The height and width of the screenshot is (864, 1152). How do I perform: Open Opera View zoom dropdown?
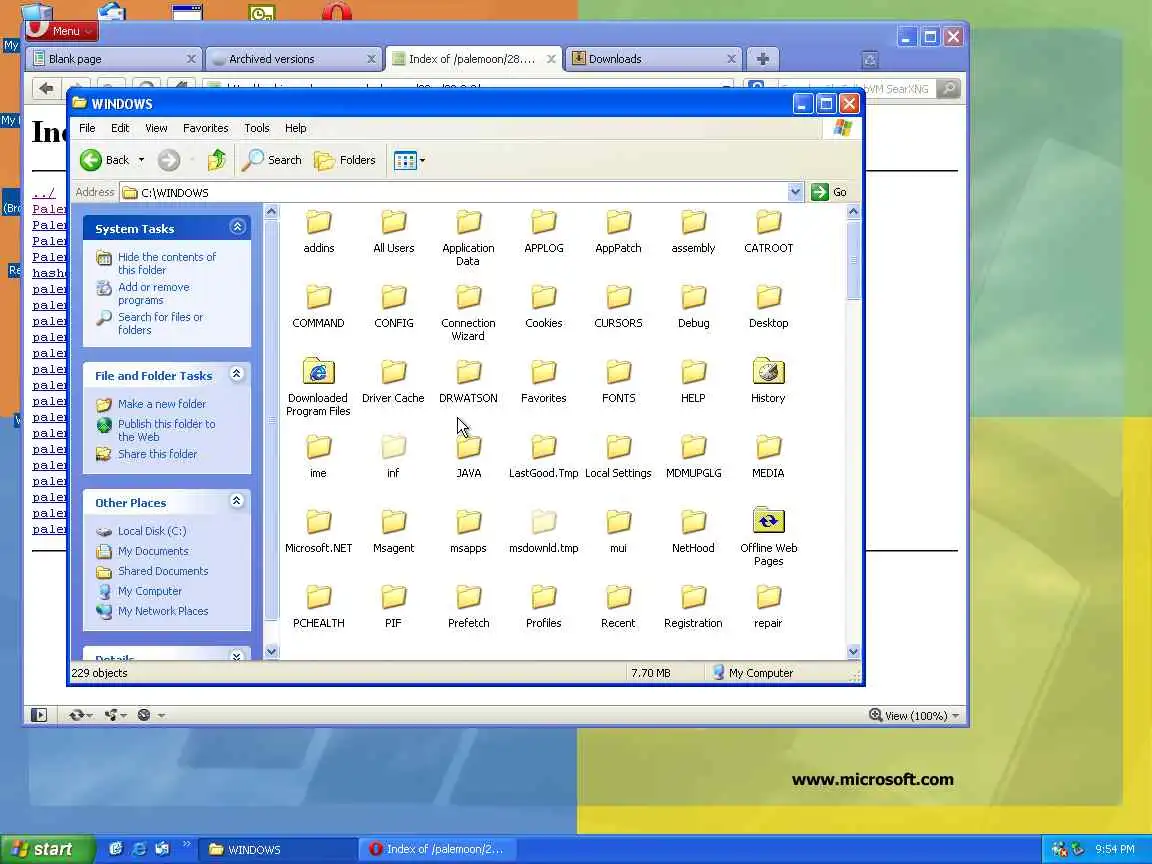point(915,716)
